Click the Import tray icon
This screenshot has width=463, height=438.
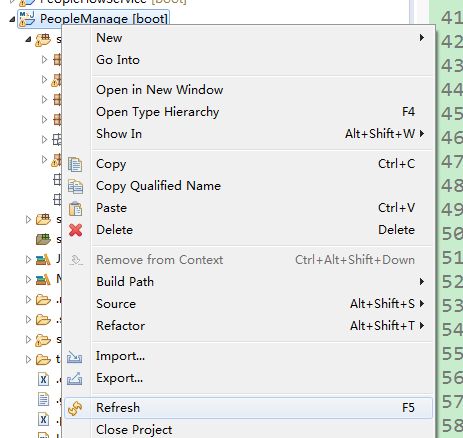point(75,357)
